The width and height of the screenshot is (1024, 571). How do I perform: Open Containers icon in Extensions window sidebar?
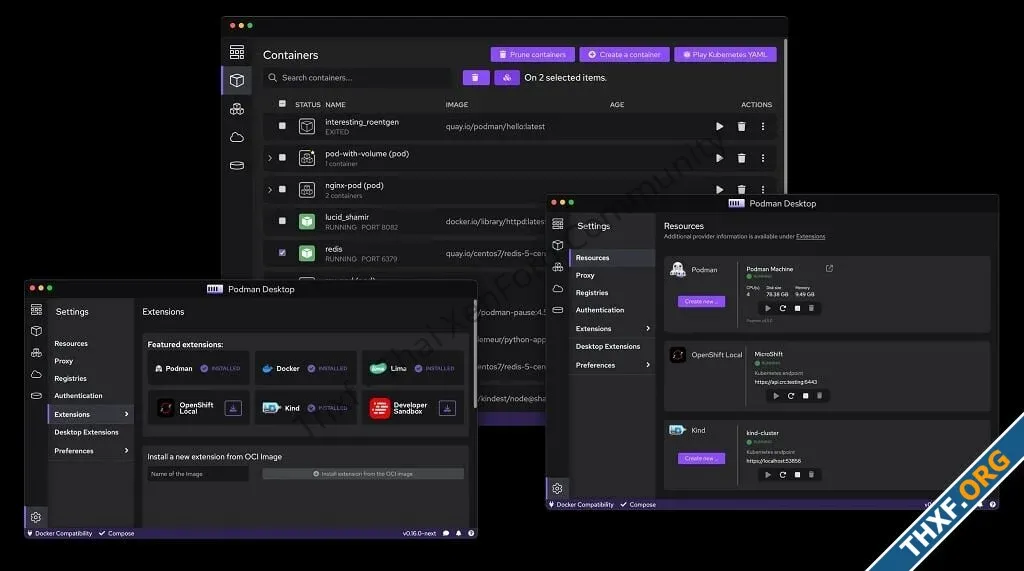[x=37, y=331]
